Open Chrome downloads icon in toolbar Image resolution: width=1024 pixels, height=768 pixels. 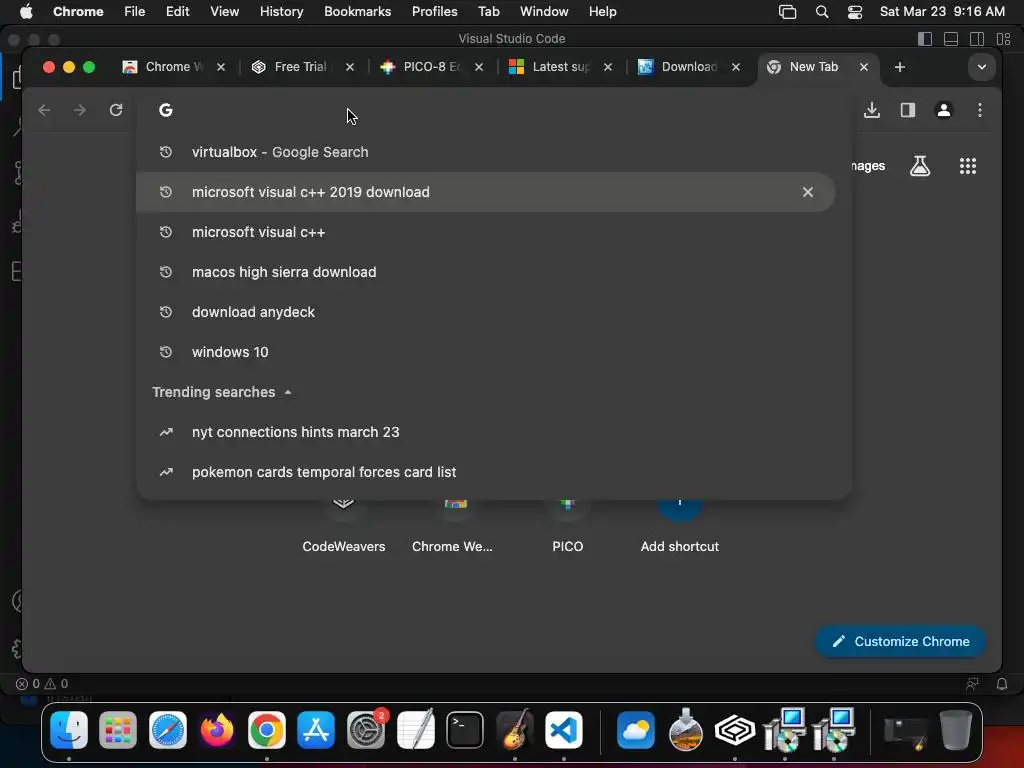[x=871, y=110]
